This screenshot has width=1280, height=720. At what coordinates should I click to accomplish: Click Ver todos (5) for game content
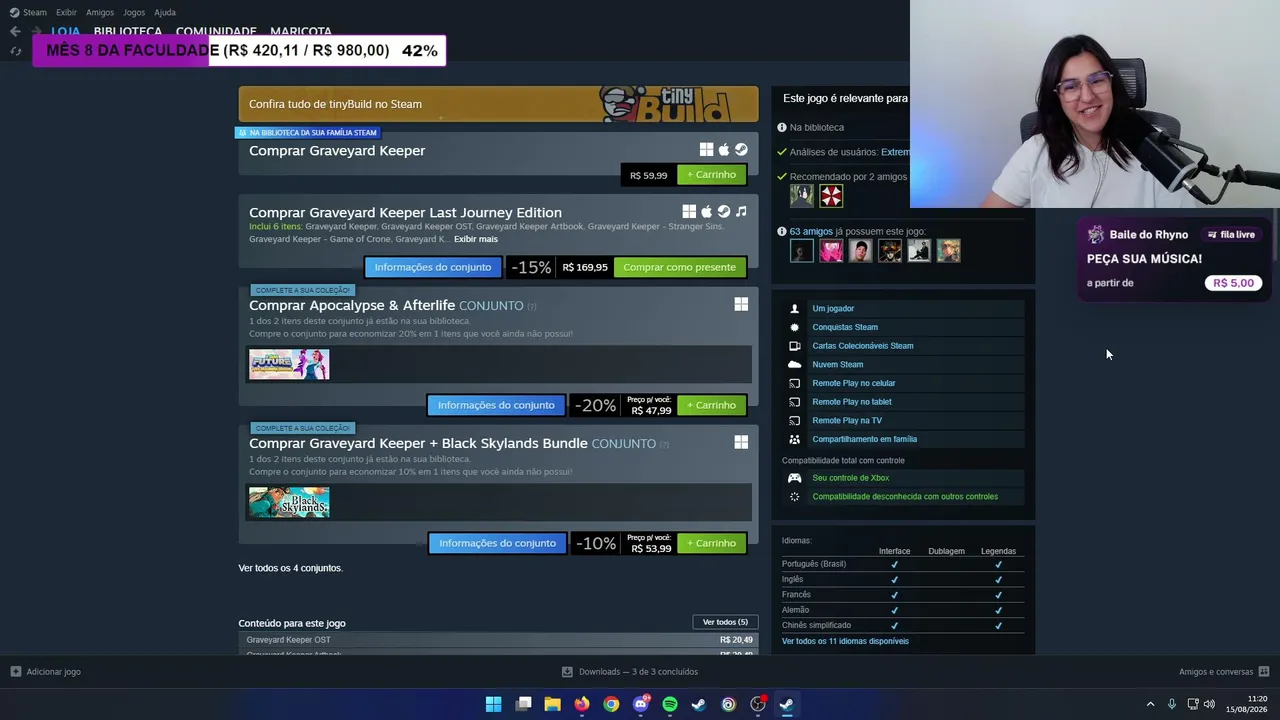point(725,622)
